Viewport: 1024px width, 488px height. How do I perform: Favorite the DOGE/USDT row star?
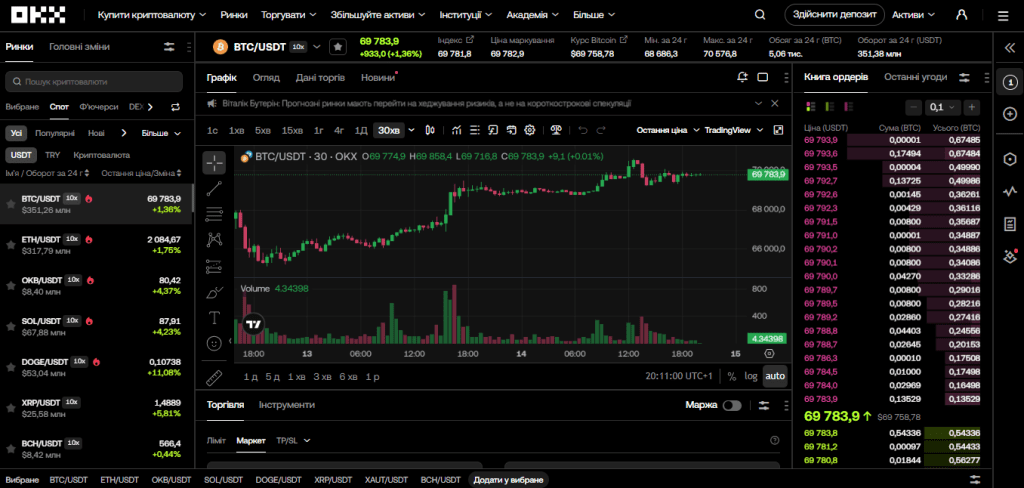tap(10, 366)
